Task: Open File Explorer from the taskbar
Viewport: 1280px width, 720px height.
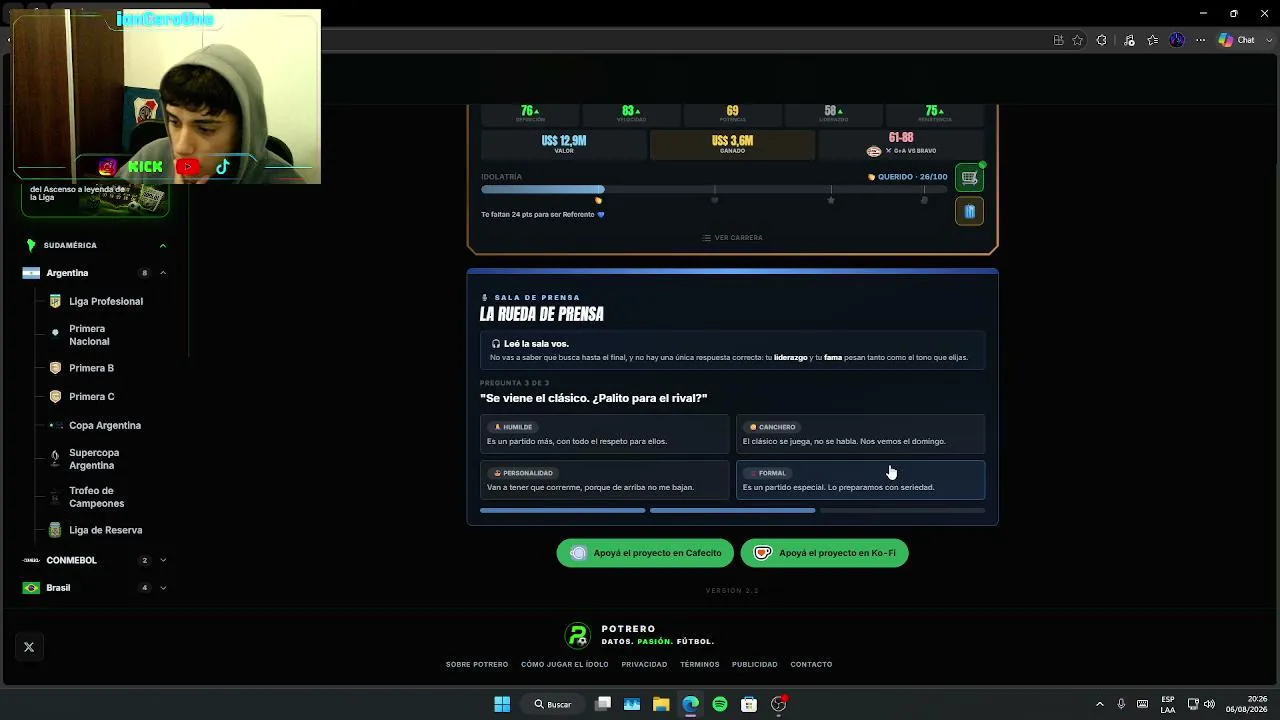Action: (661, 704)
